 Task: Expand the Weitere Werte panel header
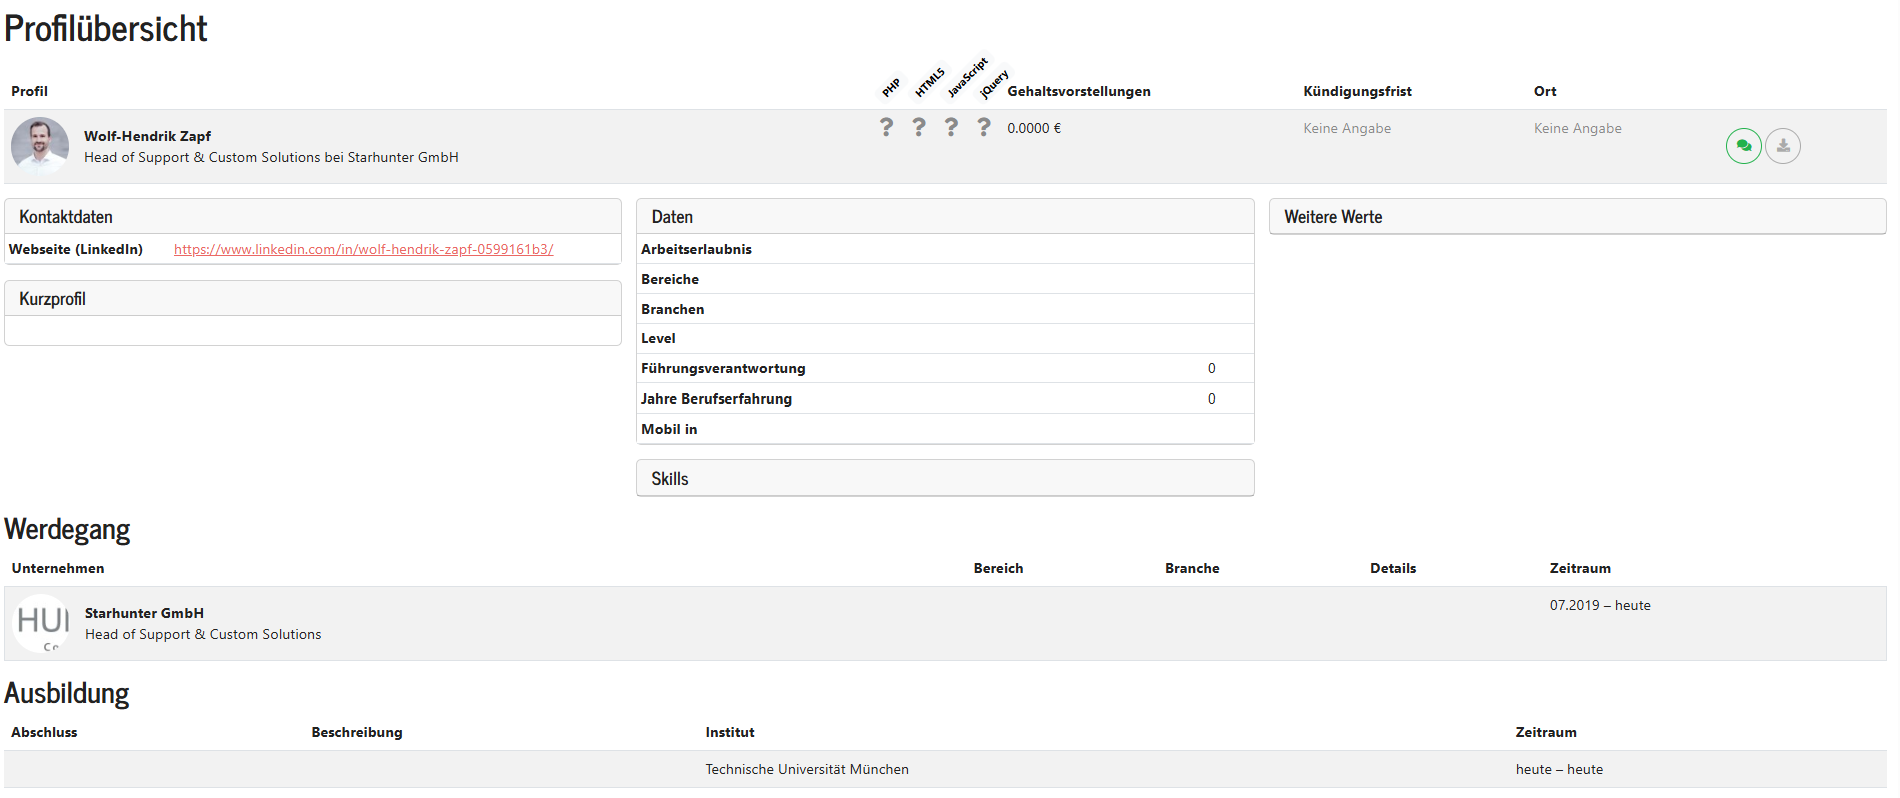(1578, 217)
